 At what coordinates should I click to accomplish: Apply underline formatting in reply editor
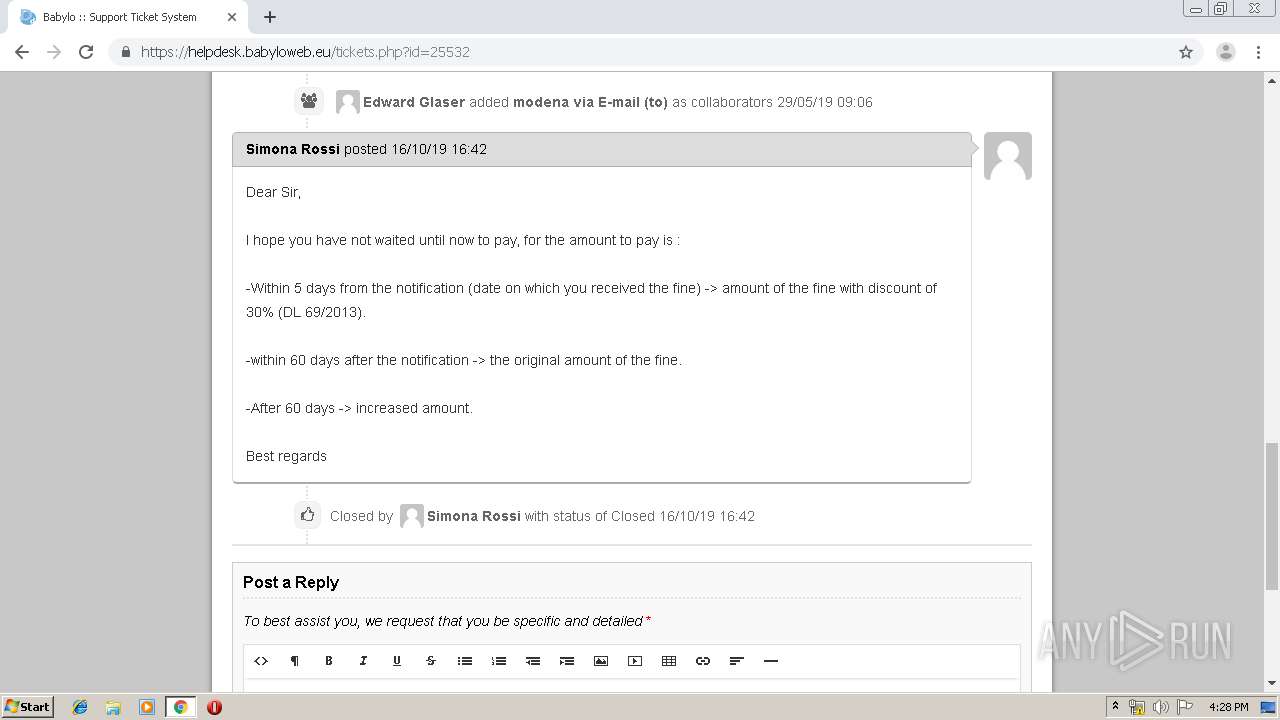click(397, 661)
